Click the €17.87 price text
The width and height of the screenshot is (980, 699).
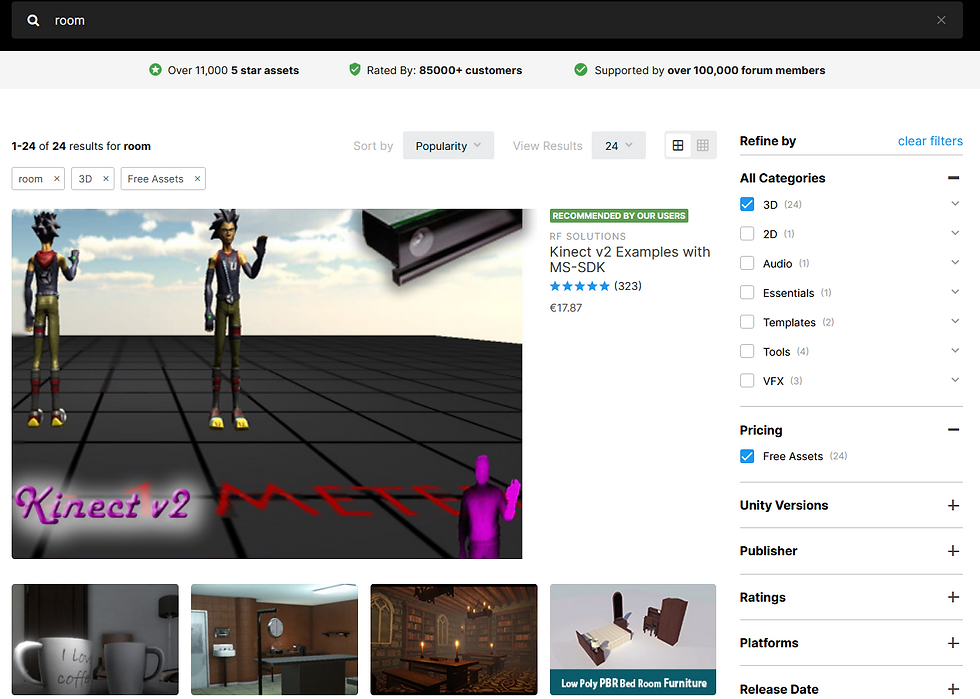pos(566,308)
